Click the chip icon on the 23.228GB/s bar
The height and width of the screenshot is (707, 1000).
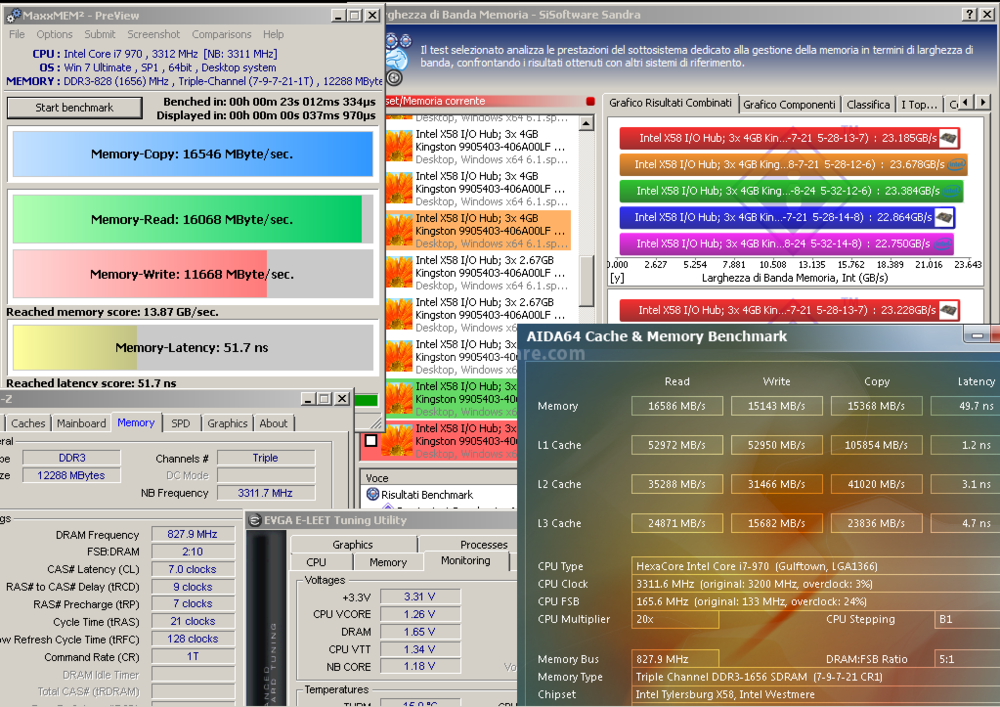tap(948, 310)
